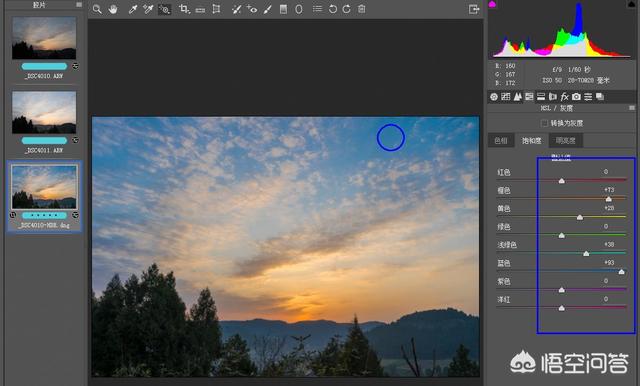Switch to the 明亮度 tab

[566, 141]
